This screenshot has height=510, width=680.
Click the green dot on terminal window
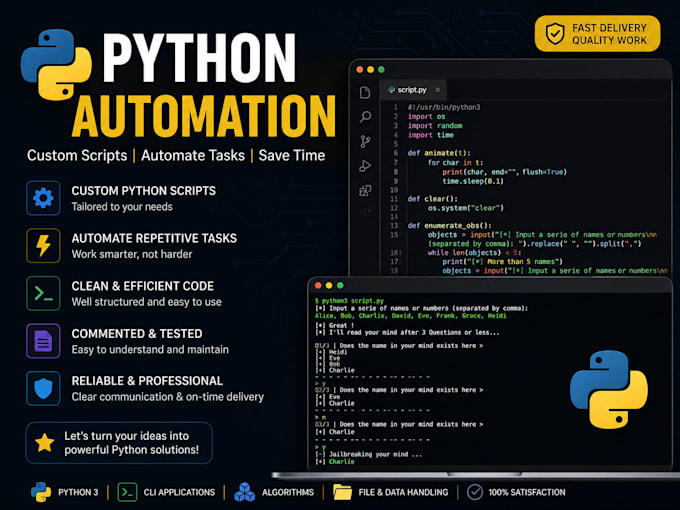340,285
